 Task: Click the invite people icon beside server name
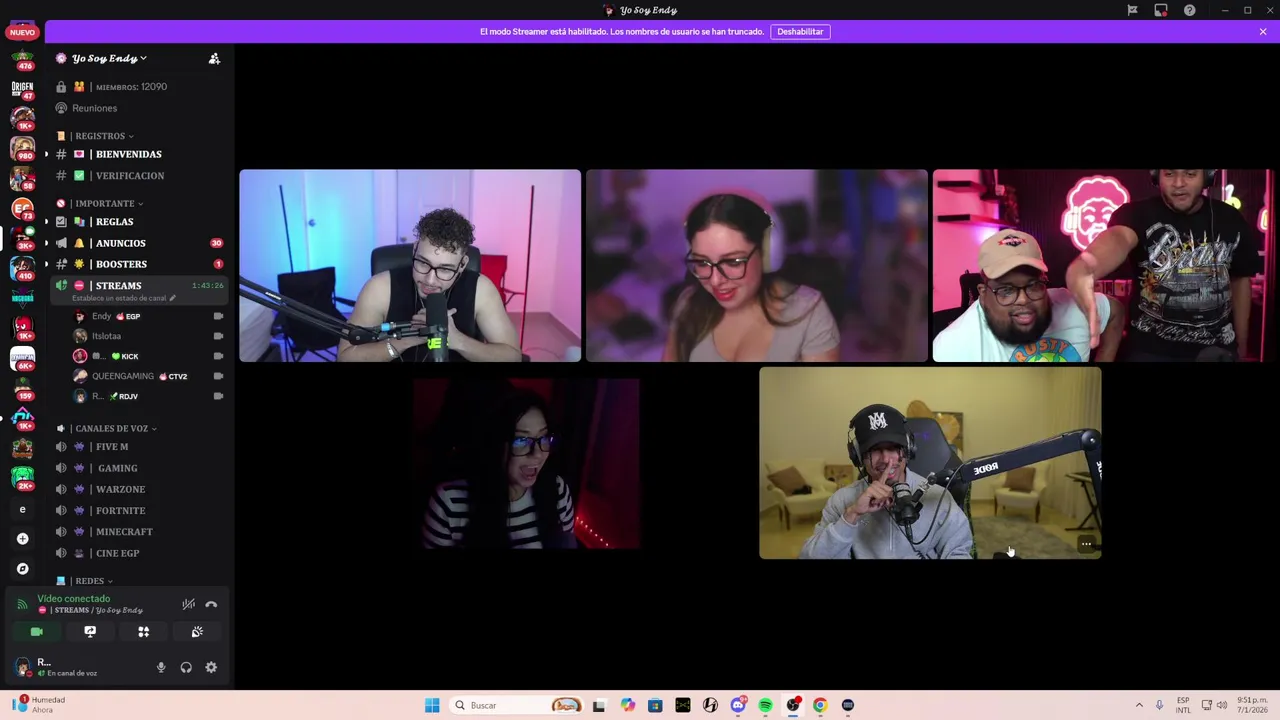214,59
